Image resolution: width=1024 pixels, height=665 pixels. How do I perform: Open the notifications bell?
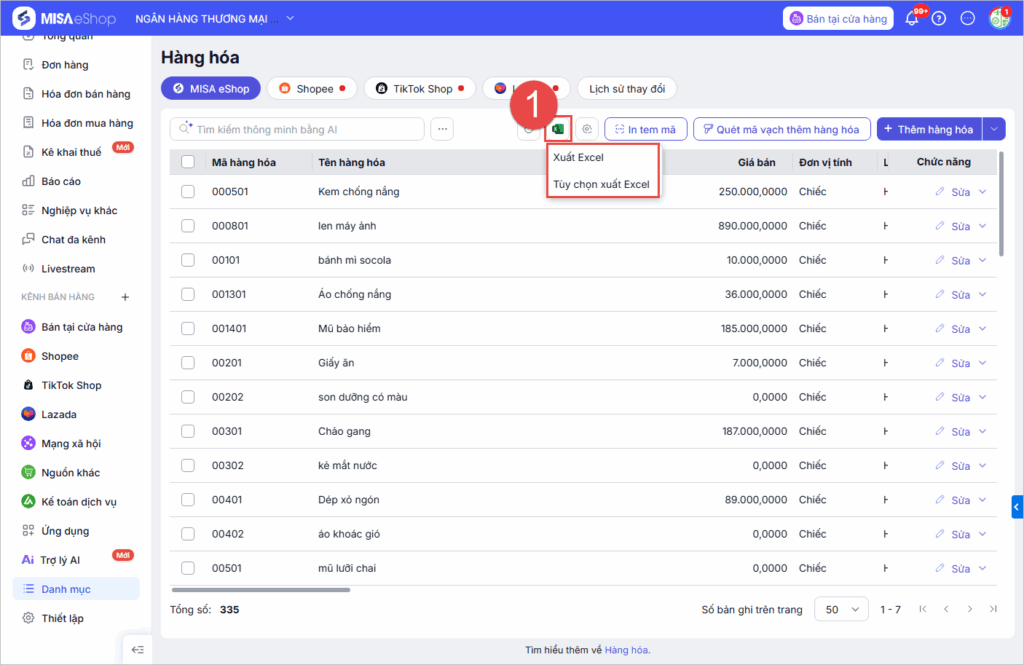tap(912, 19)
